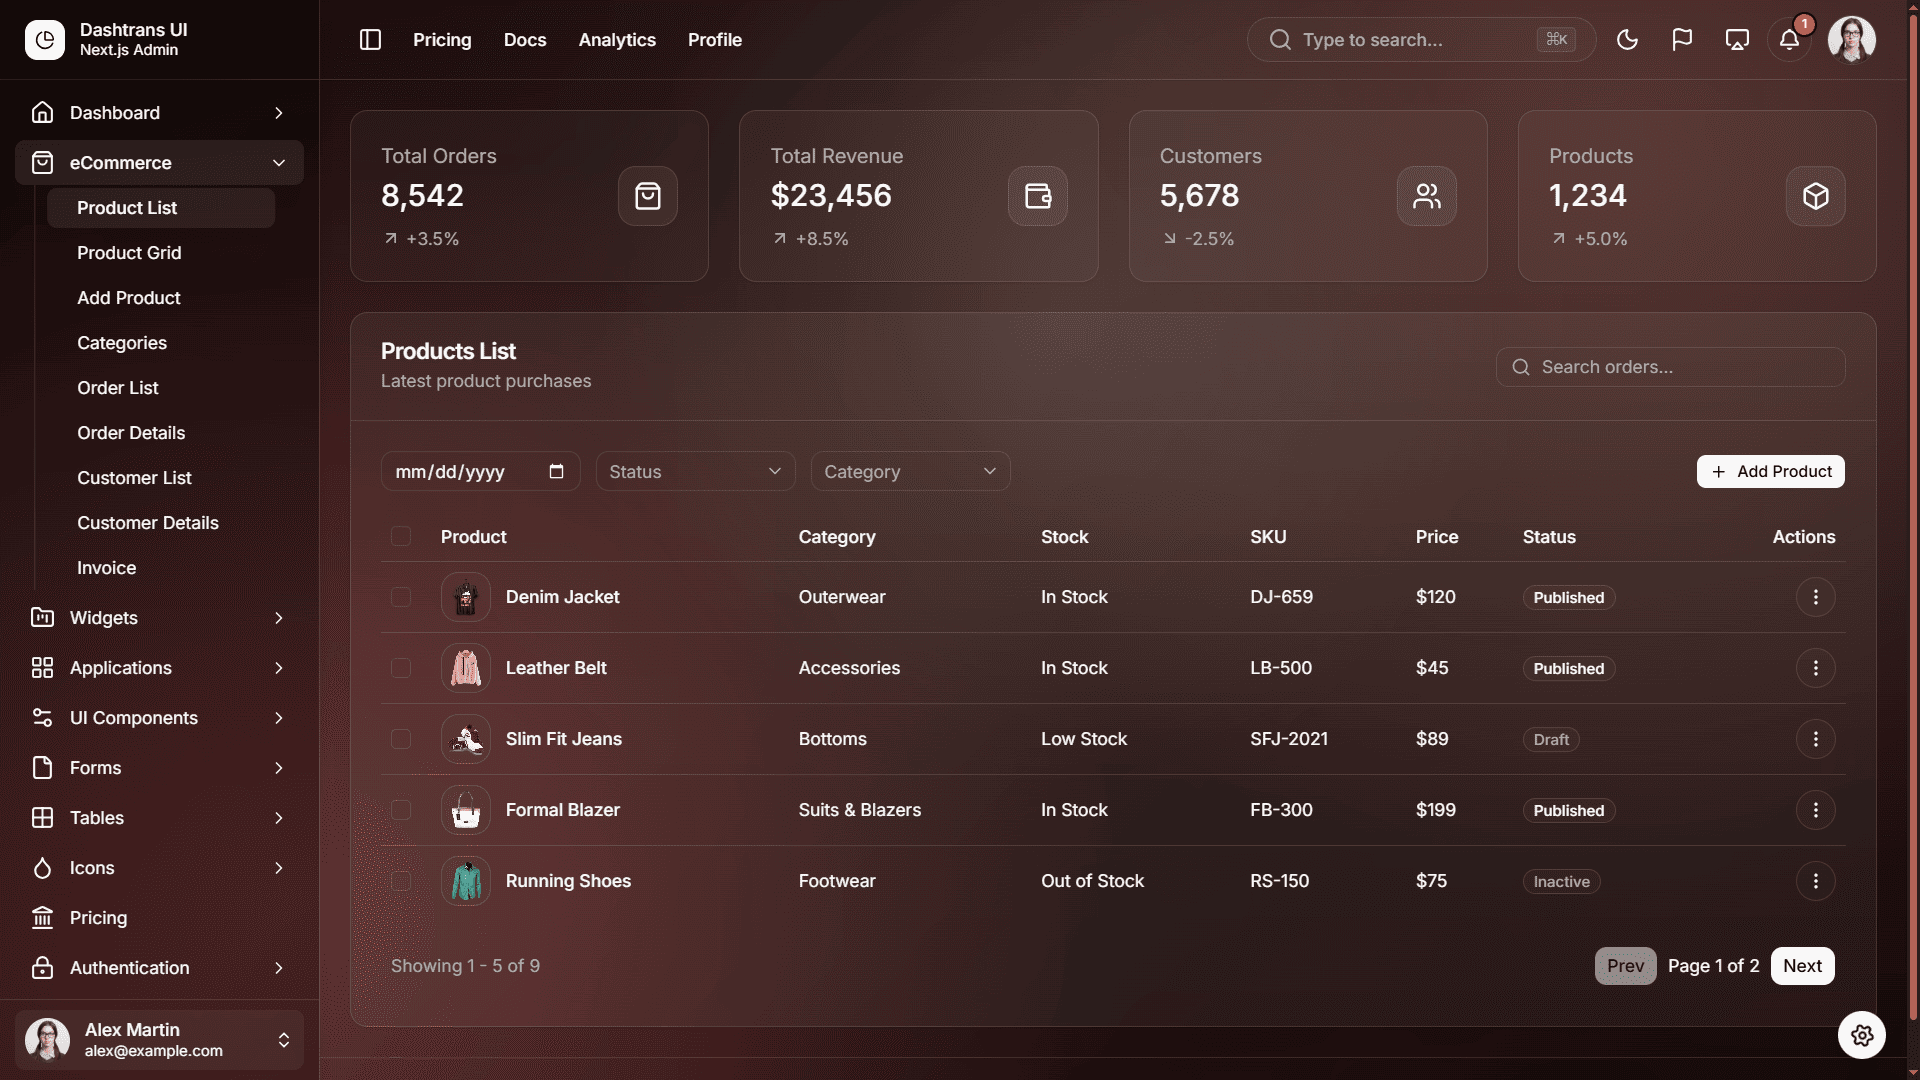Open notifications bell icon

tap(1789, 40)
